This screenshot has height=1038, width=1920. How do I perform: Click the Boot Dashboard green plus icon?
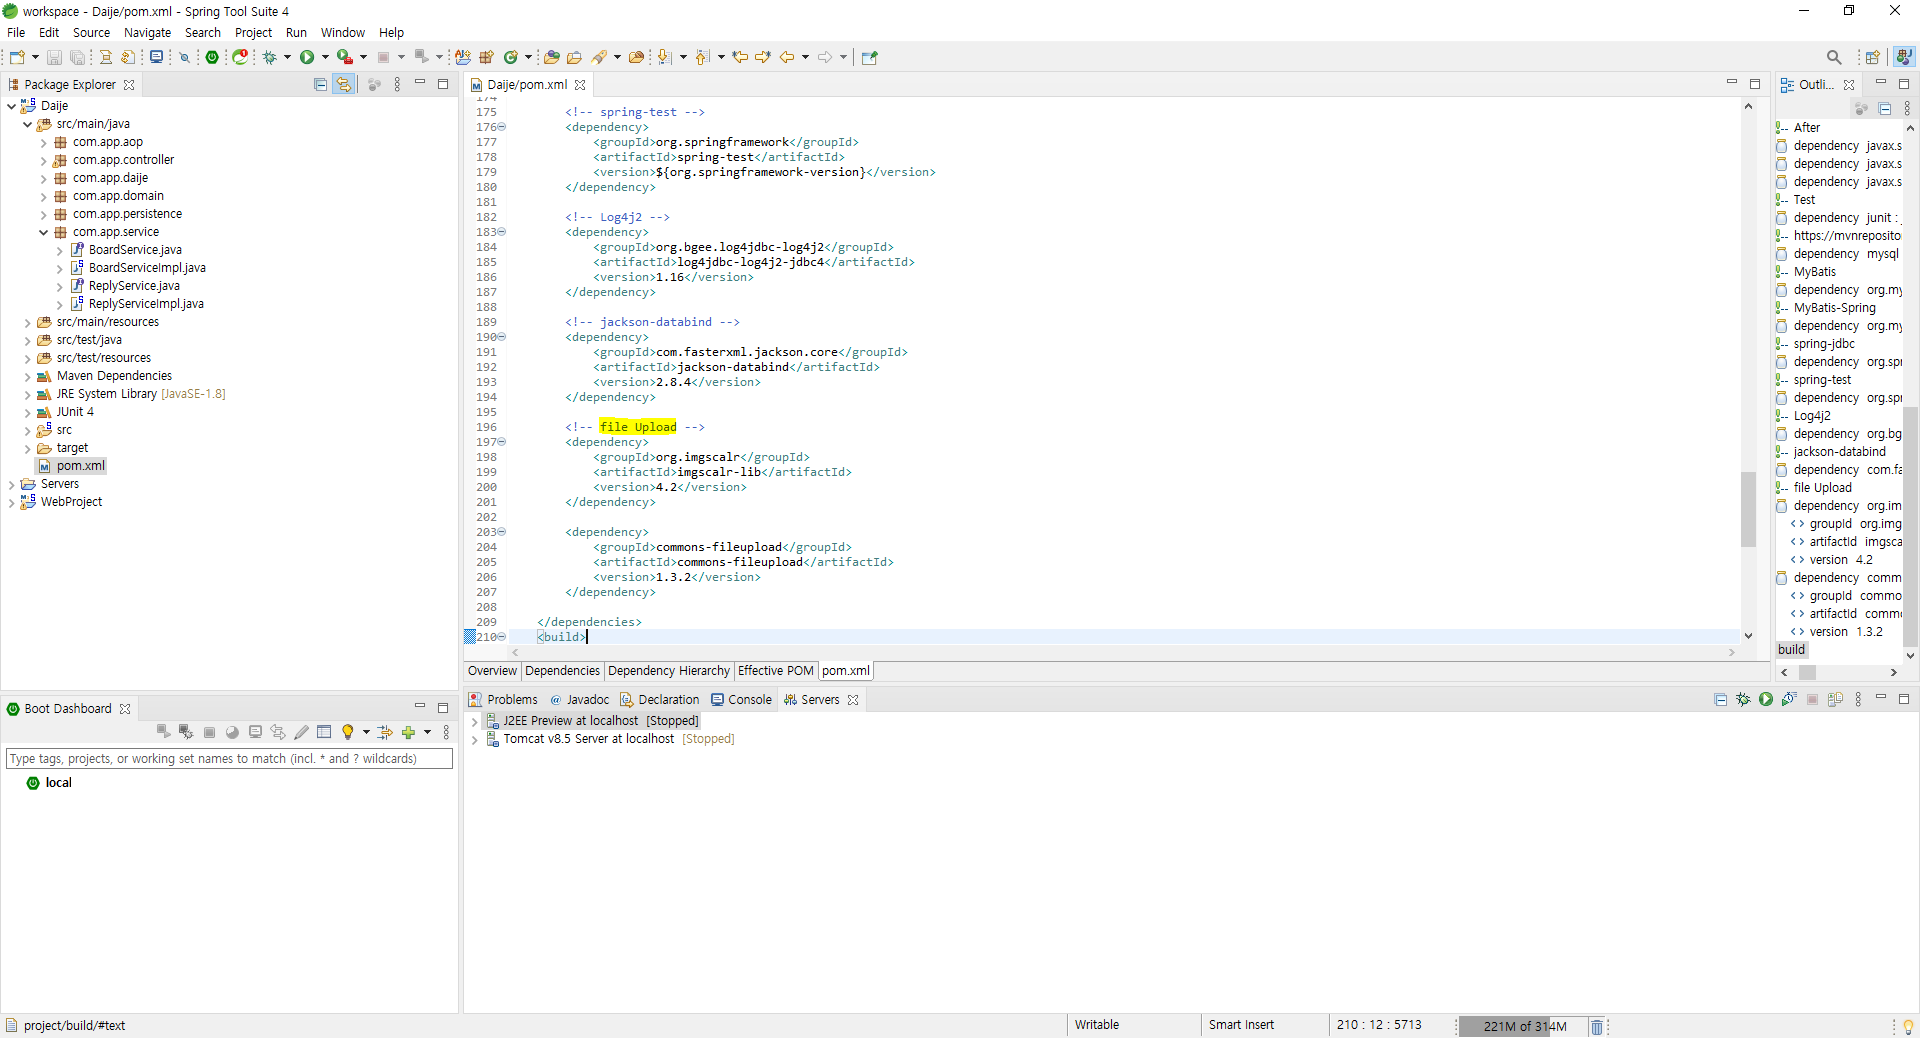[408, 732]
